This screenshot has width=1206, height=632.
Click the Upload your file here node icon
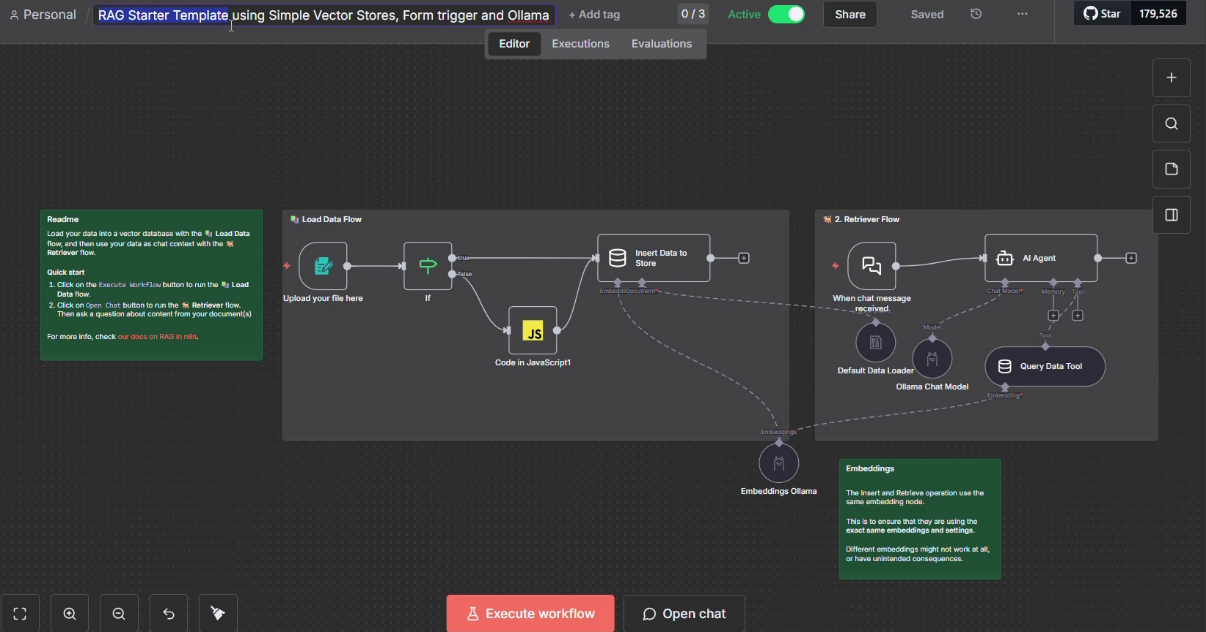(323, 266)
